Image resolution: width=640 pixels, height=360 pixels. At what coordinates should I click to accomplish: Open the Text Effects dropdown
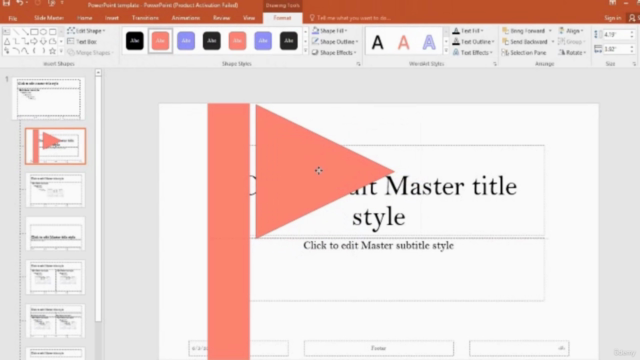pyautogui.click(x=473, y=53)
